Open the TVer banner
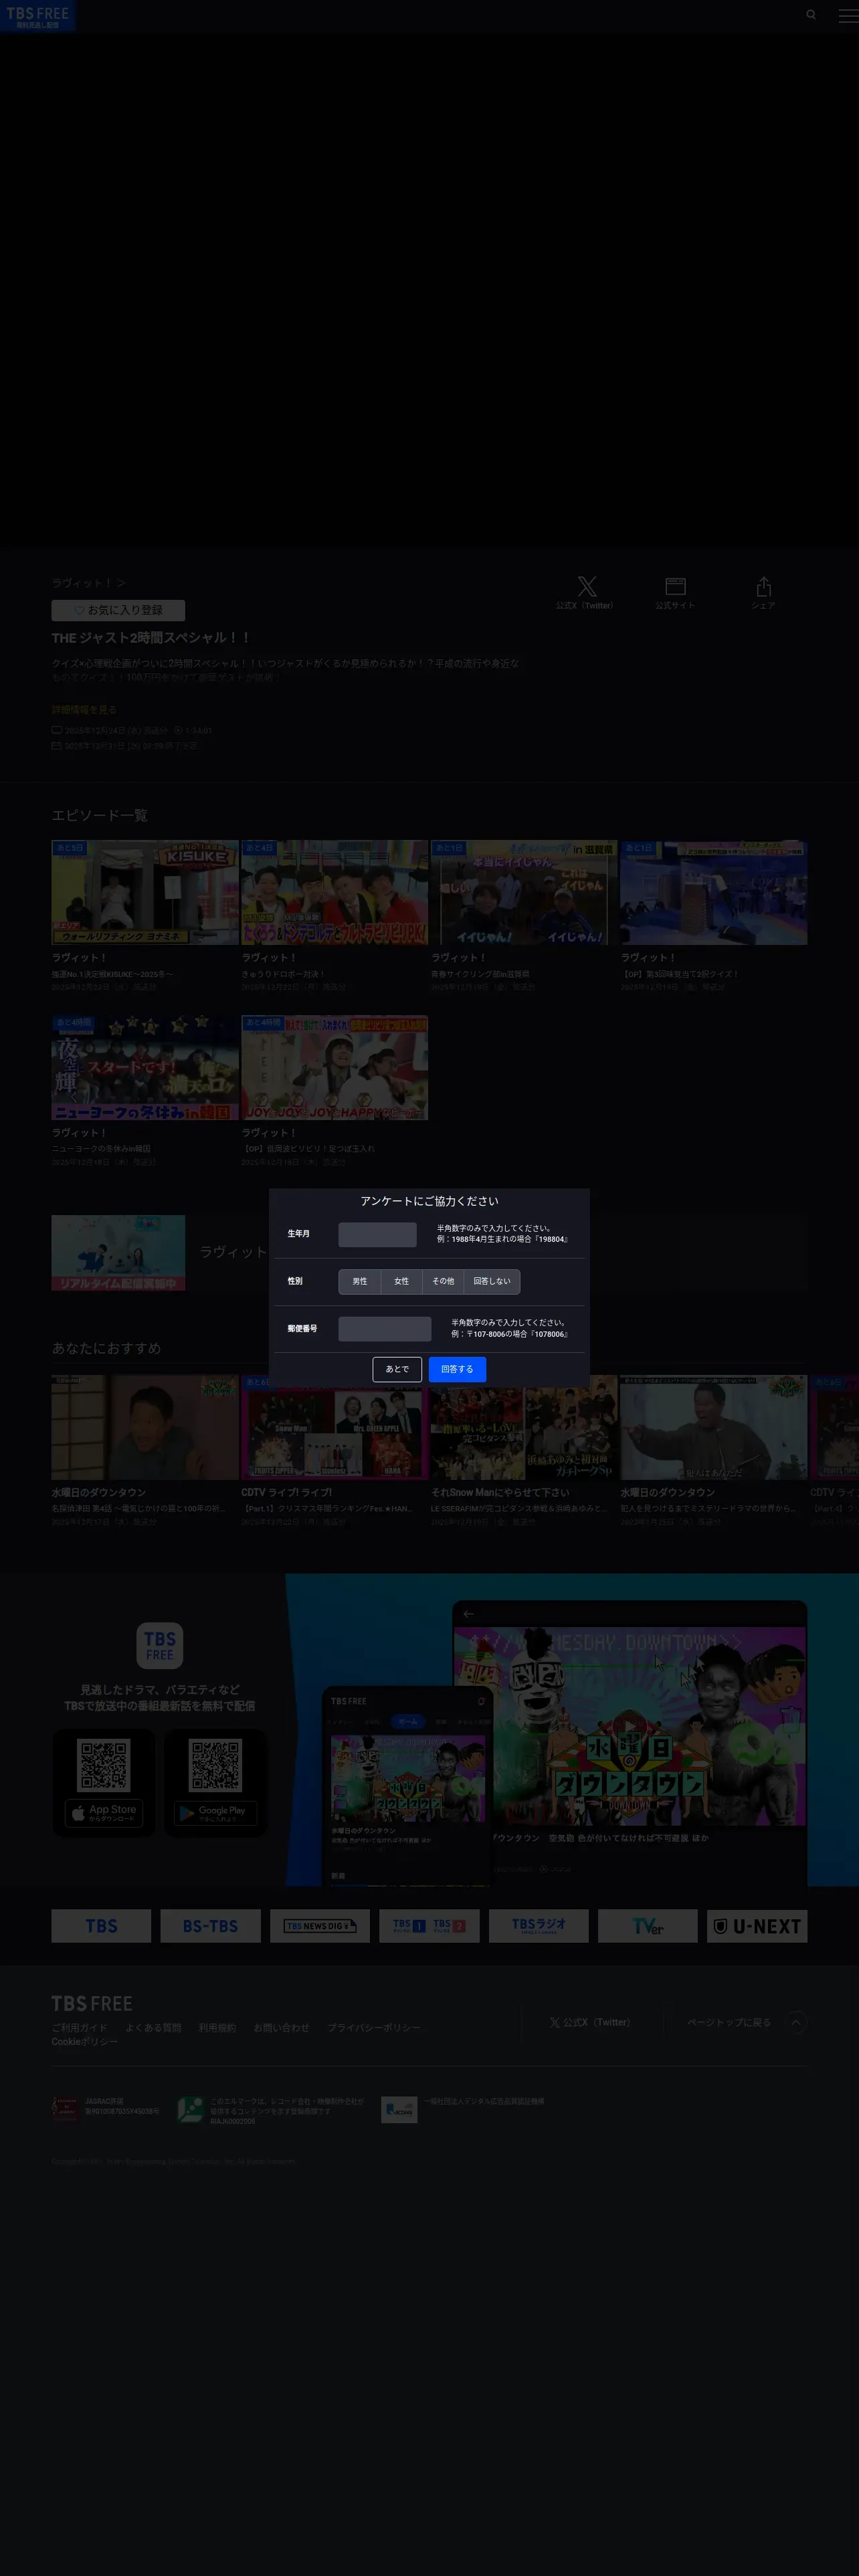859x2576 pixels. (x=648, y=1926)
